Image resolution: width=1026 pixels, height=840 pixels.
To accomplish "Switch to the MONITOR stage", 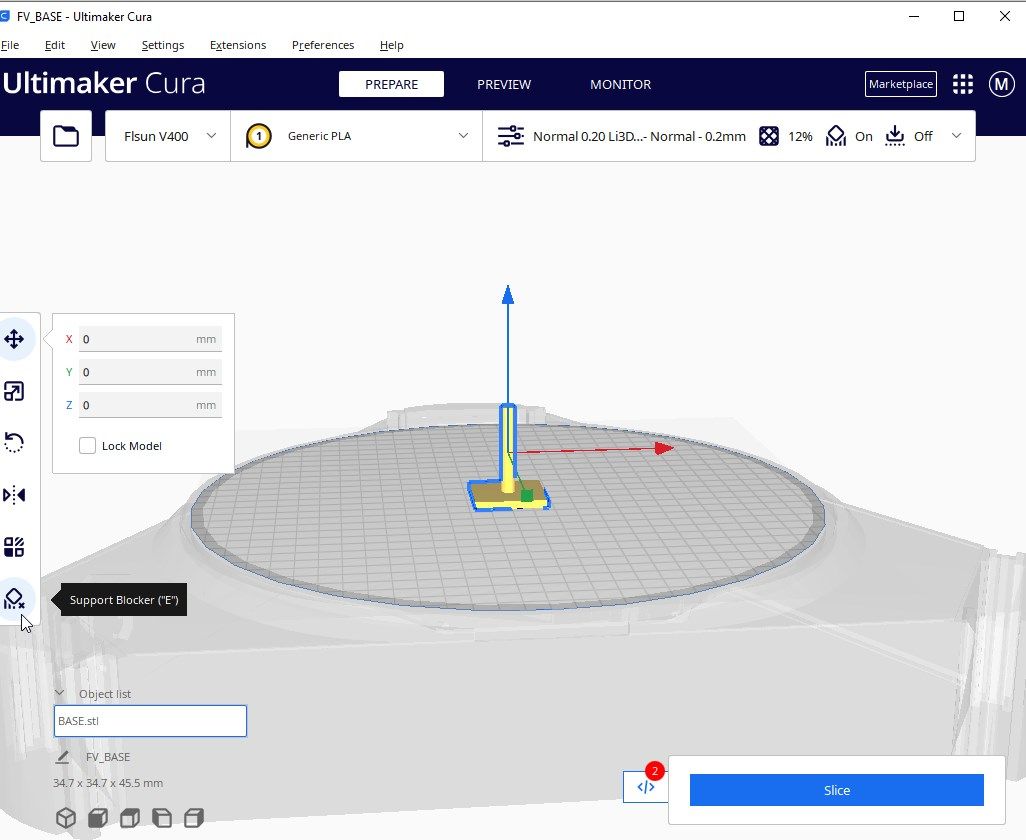I will click(x=620, y=84).
